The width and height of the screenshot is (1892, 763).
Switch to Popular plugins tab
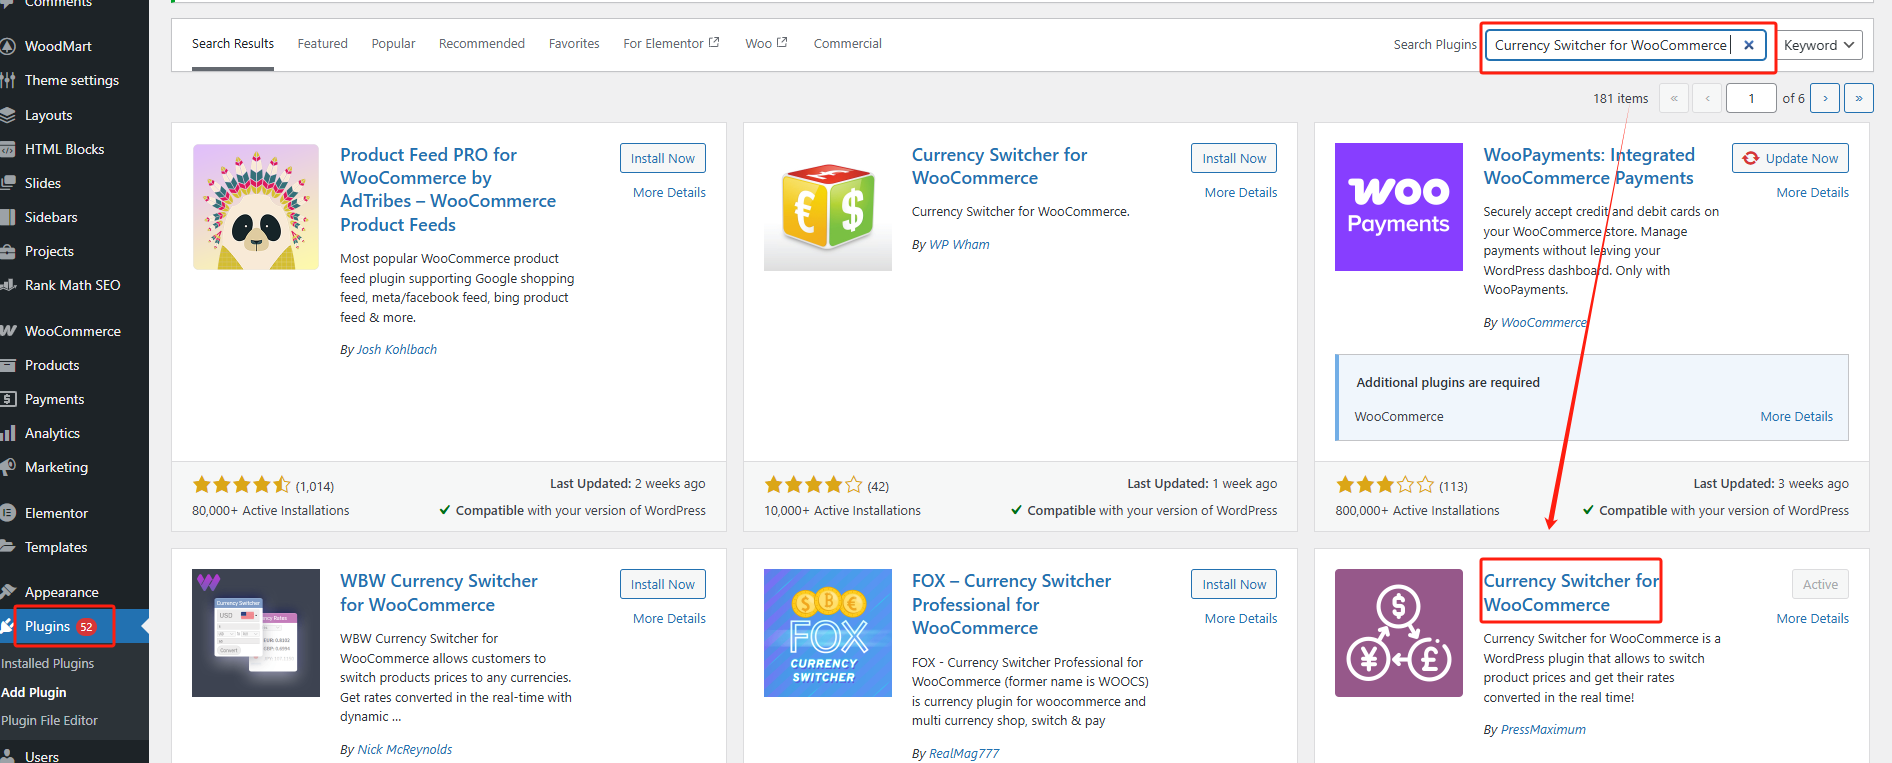coord(393,44)
